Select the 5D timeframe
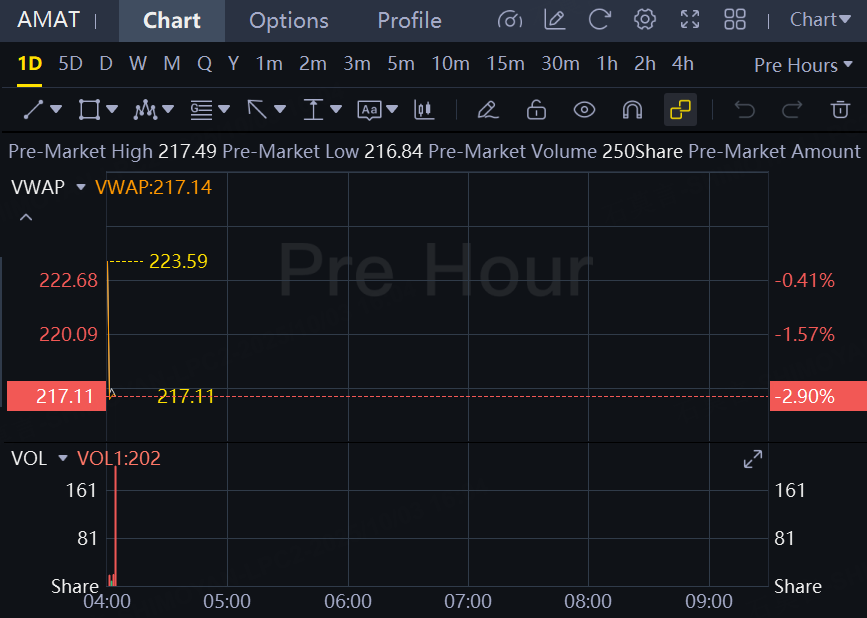 tap(70, 64)
